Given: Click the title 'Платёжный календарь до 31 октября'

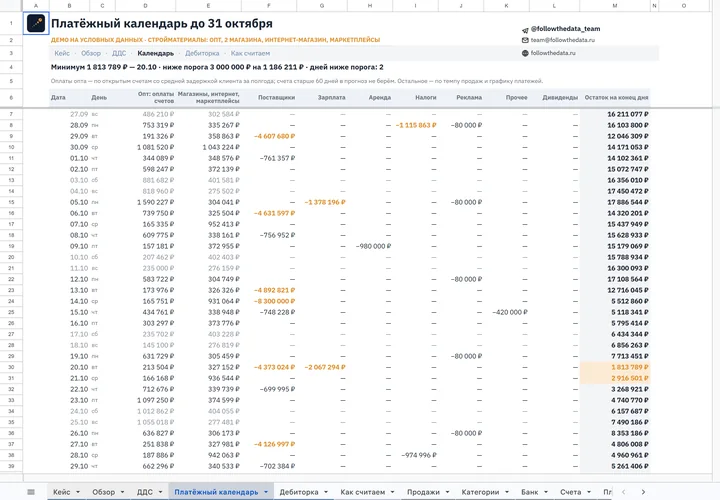Looking at the screenshot, I should 162,23.
